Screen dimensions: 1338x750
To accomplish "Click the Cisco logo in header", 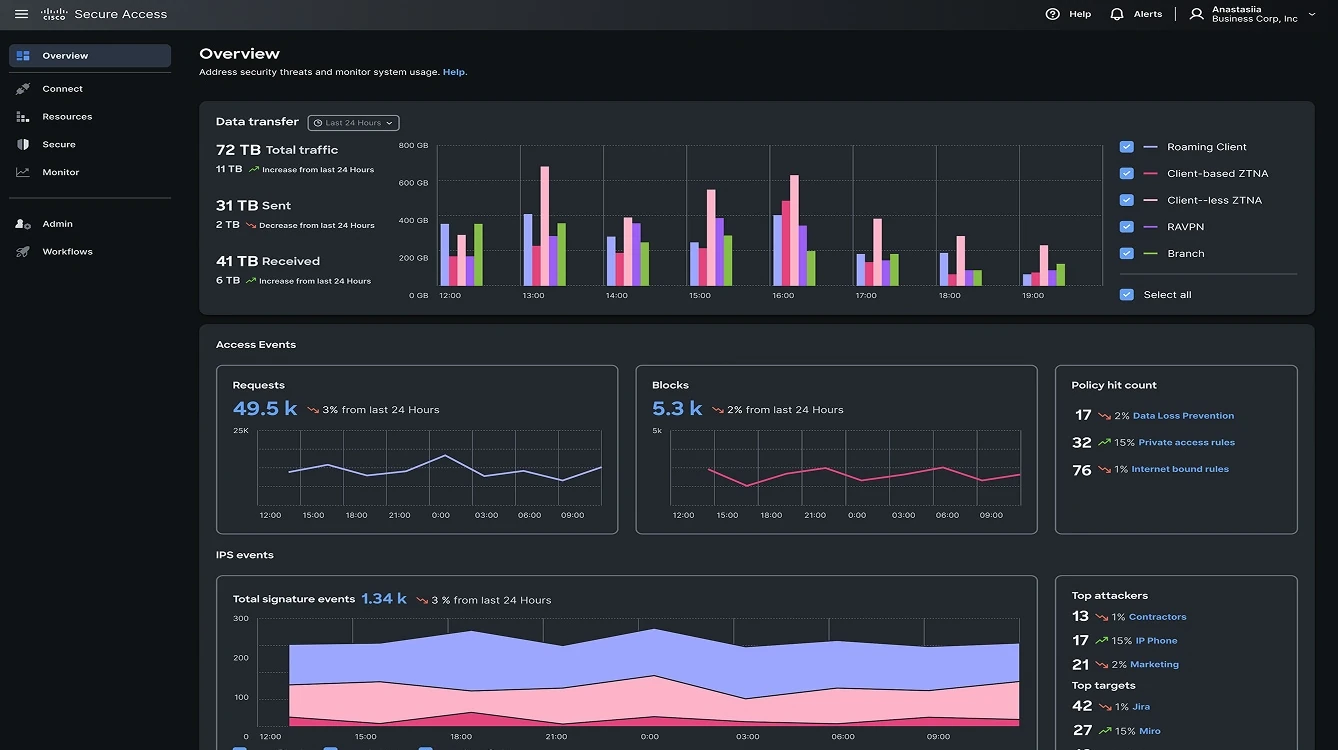I will pyautogui.click(x=54, y=14).
